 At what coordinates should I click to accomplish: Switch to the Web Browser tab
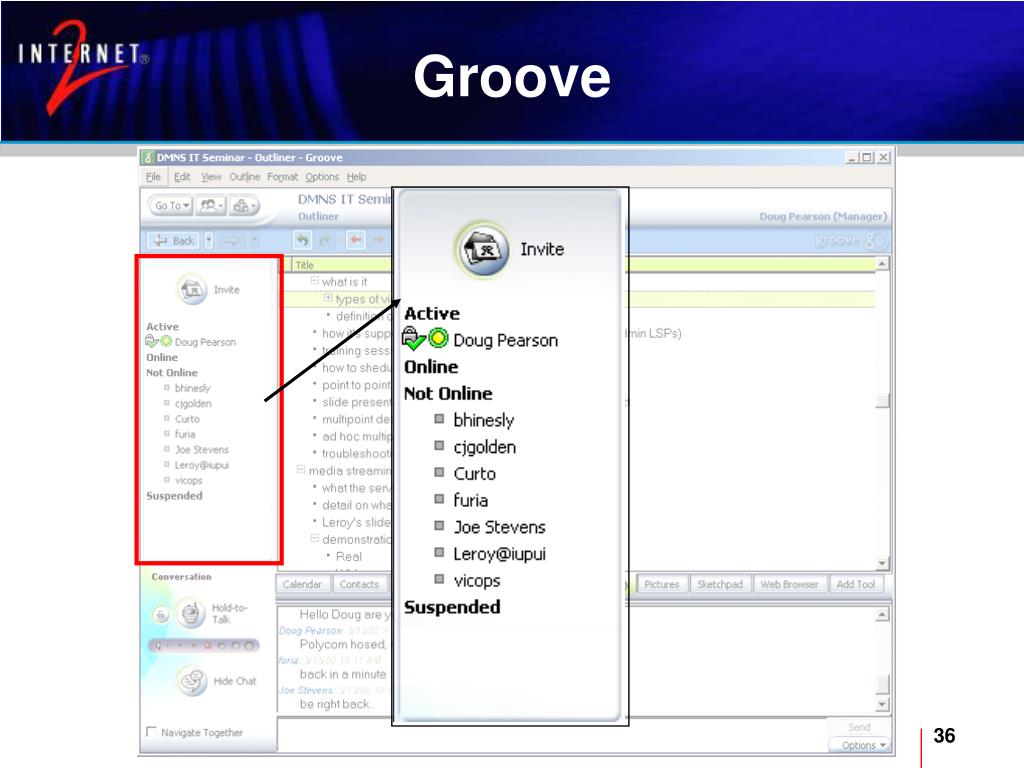click(x=790, y=584)
